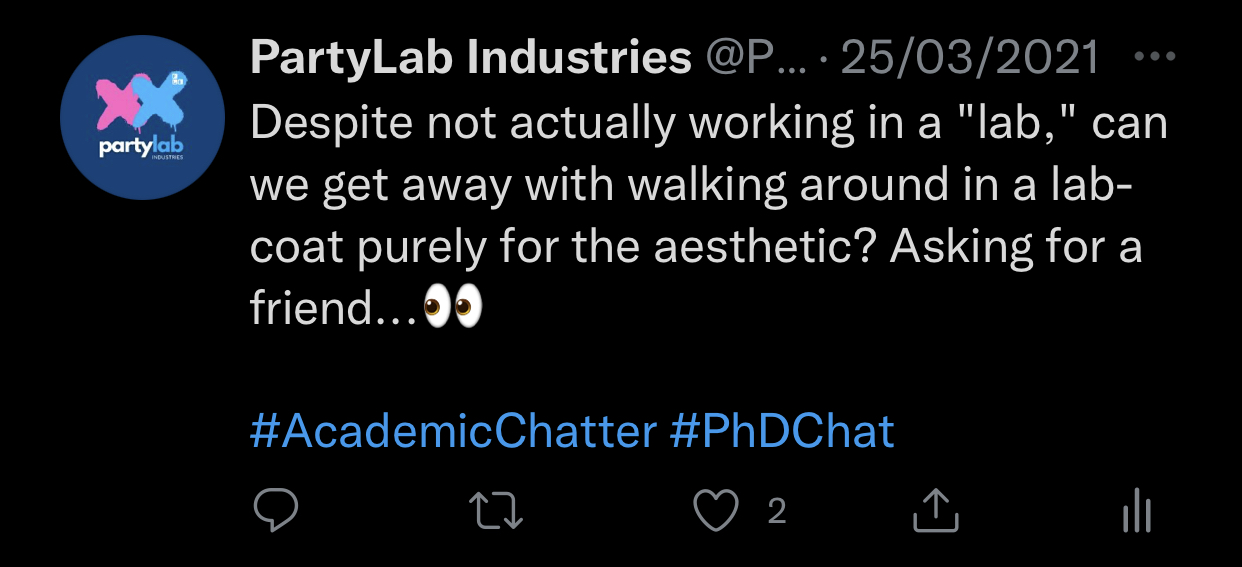This screenshot has width=1242, height=567.
Task: Retweet the PartyLab Industries post
Action: click(497, 512)
